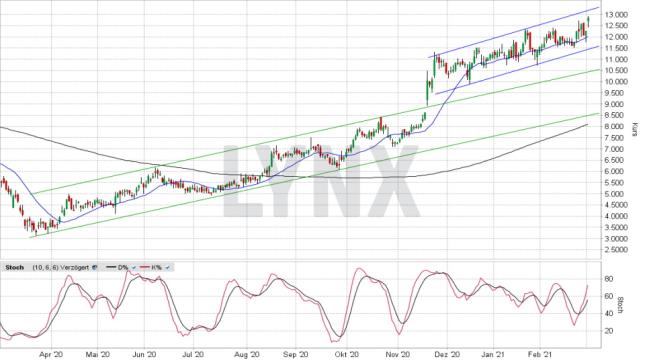Click the Aug '20 date label
Viewport: 645px width, 363px height.
(x=248, y=354)
